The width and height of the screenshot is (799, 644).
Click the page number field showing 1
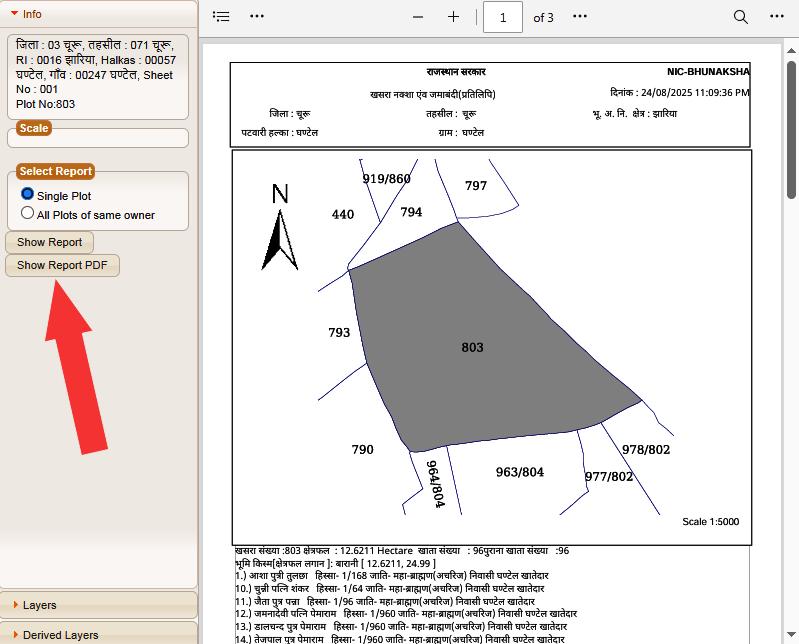tap(502, 17)
